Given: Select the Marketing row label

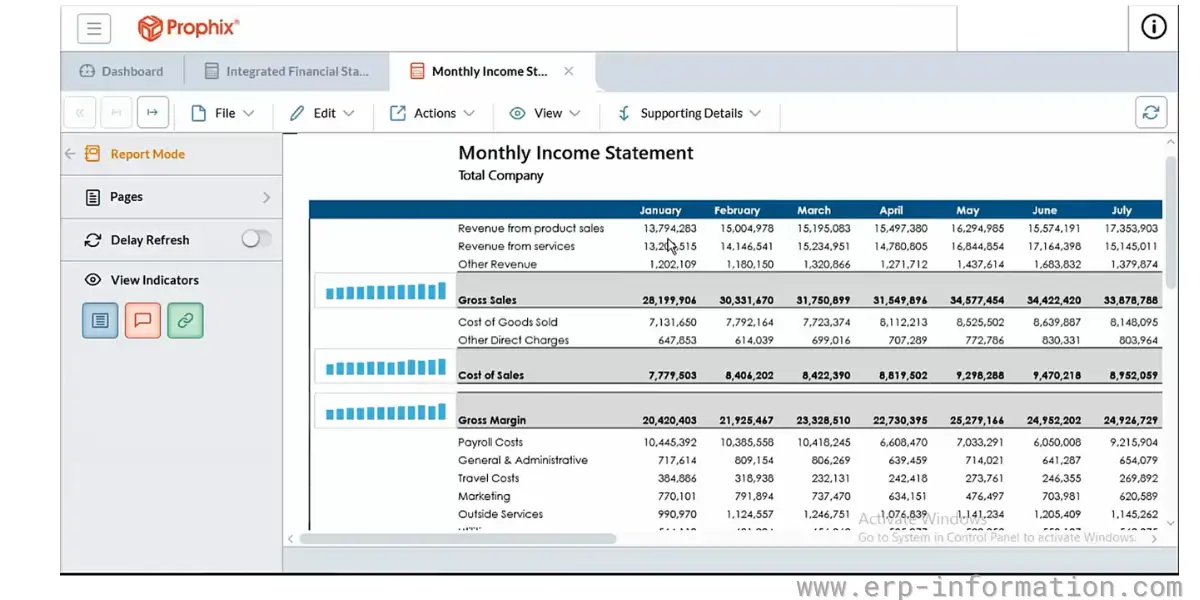Looking at the screenshot, I should tap(484, 496).
